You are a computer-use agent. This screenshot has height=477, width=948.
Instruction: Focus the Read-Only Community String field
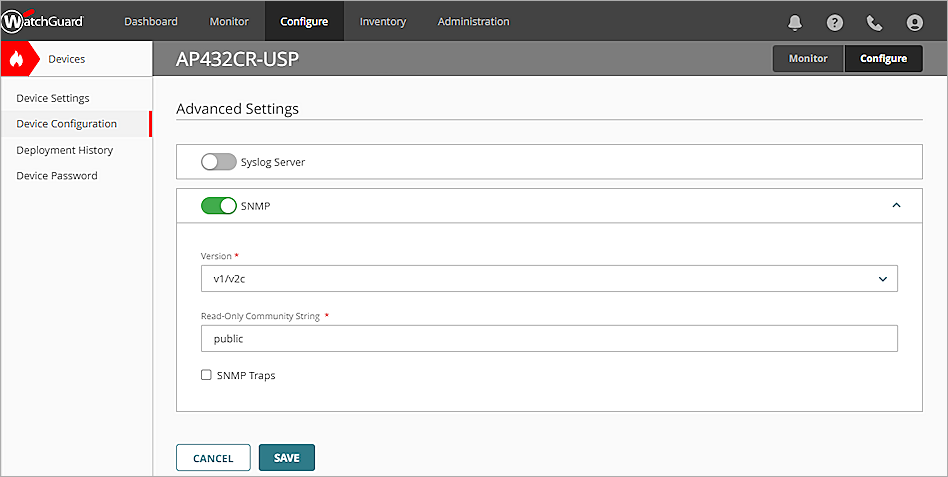pos(549,339)
